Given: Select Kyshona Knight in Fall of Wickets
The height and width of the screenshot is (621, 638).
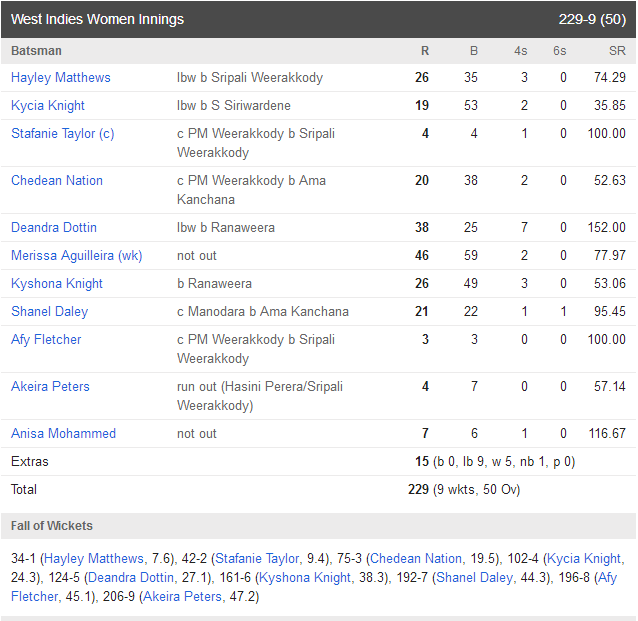Looking at the screenshot, I should pyautogui.click(x=305, y=577).
